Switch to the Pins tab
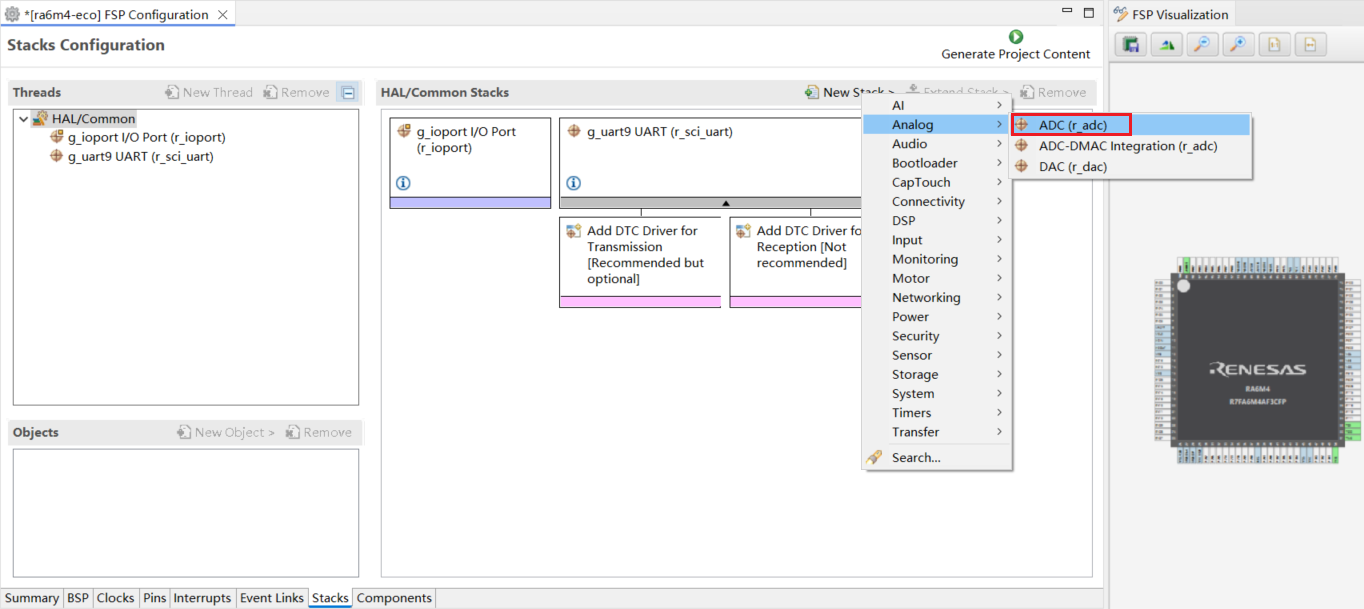 click(x=154, y=598)
